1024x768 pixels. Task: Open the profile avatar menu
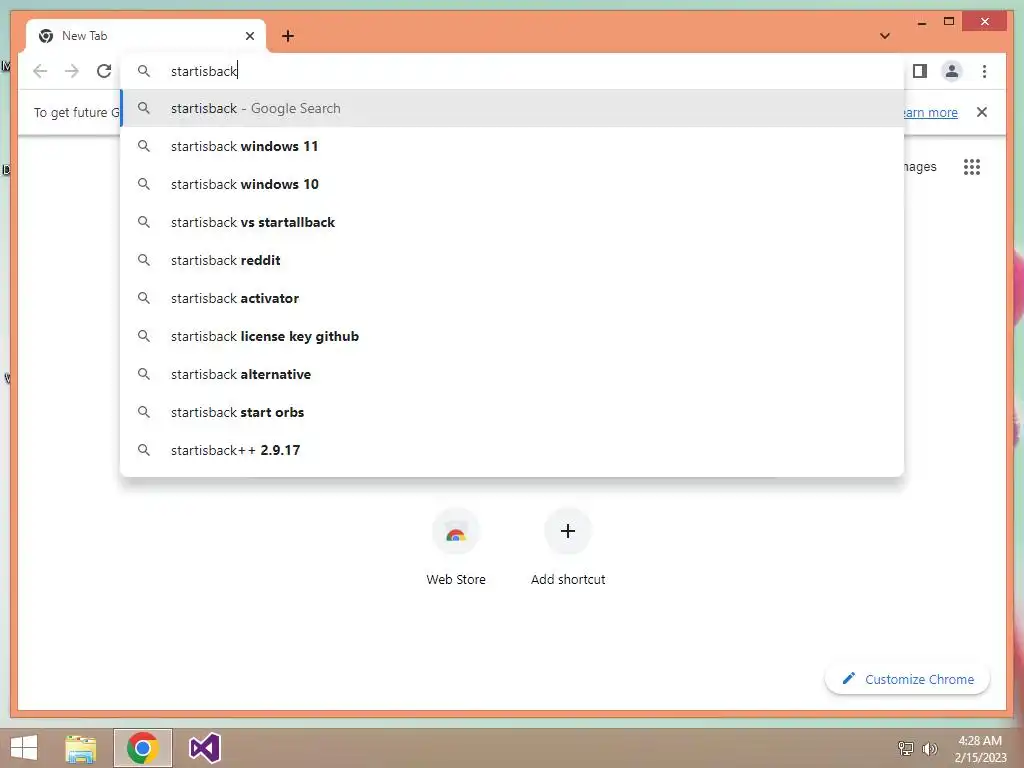click(952, 71)
